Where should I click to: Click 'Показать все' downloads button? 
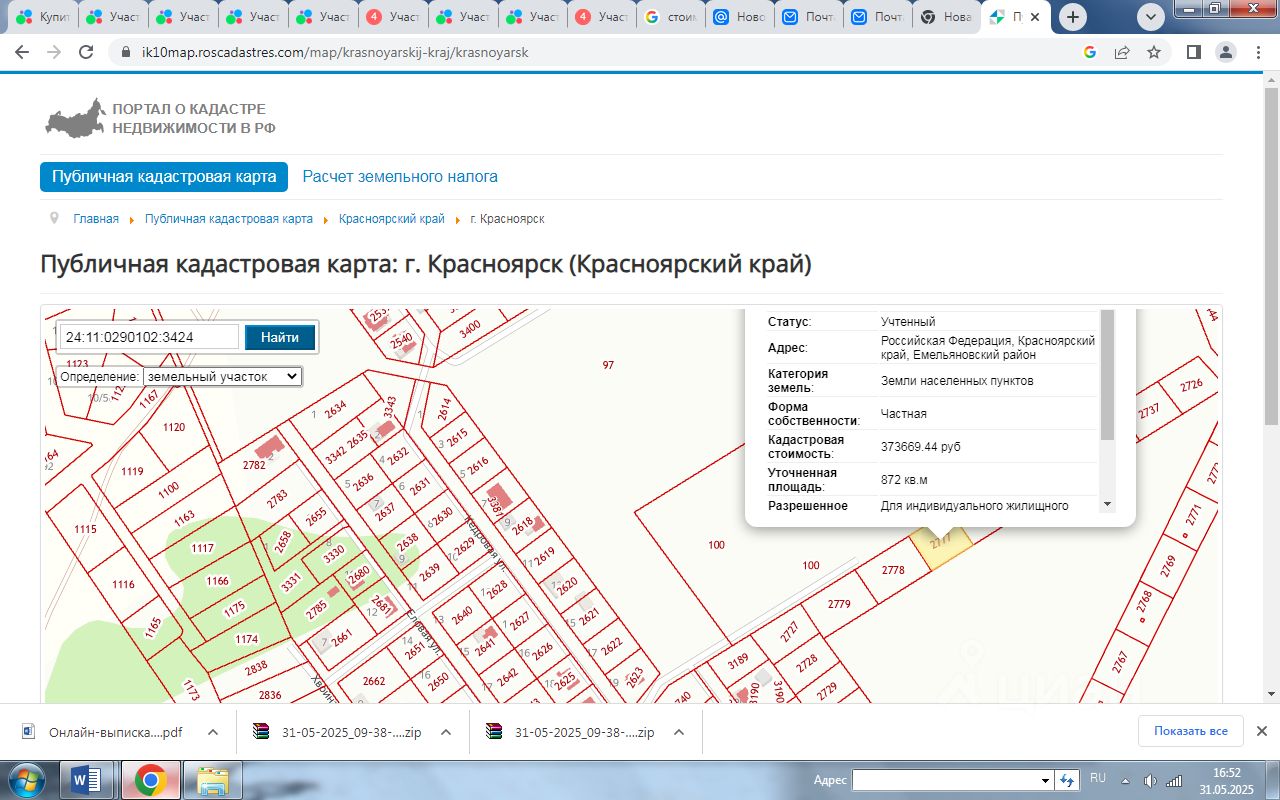1190,731
